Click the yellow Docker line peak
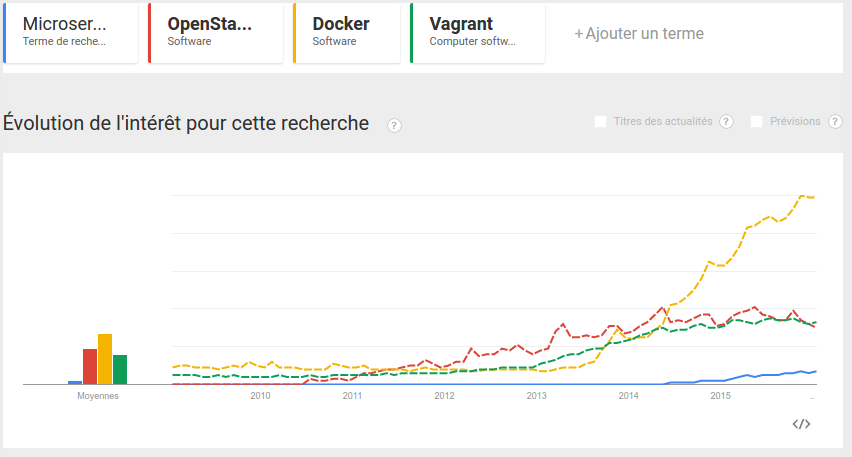The height and width of the screenshot is (457, 852). point(803,196)
